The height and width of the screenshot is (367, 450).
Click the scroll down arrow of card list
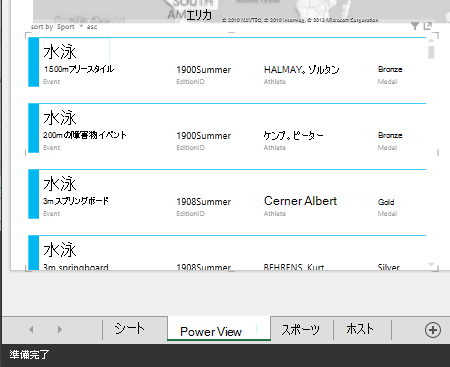pyautogui.click(x=431, y=264)
